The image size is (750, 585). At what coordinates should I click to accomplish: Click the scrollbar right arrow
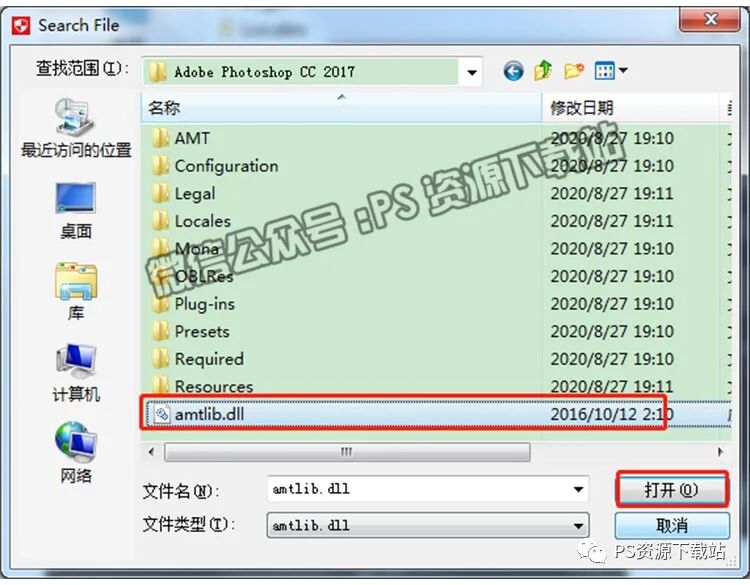click(720, 452)
